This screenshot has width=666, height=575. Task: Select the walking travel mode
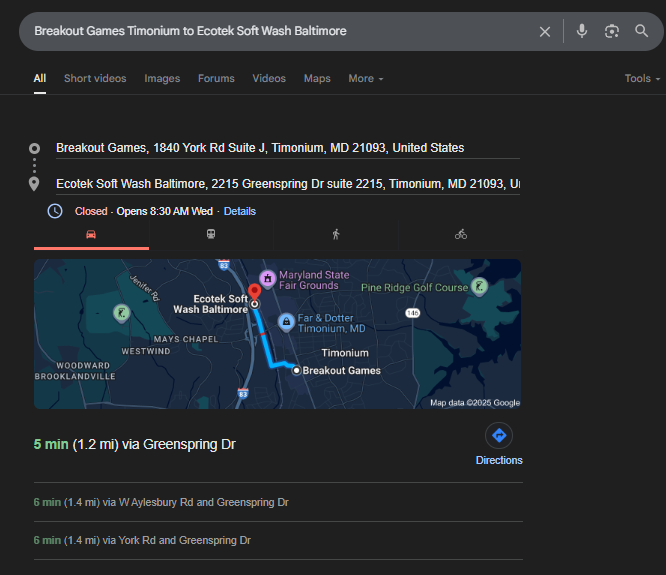click(x=336, y=234)
